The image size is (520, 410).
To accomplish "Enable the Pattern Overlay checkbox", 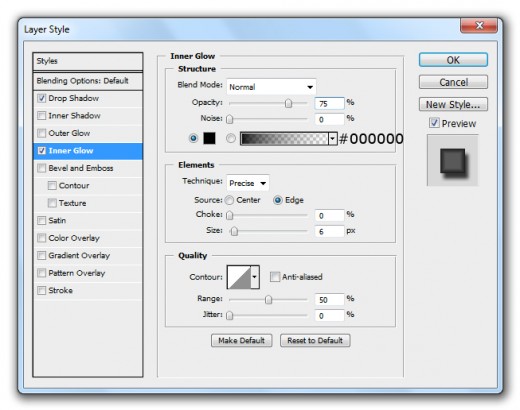I will coord(42,273).
